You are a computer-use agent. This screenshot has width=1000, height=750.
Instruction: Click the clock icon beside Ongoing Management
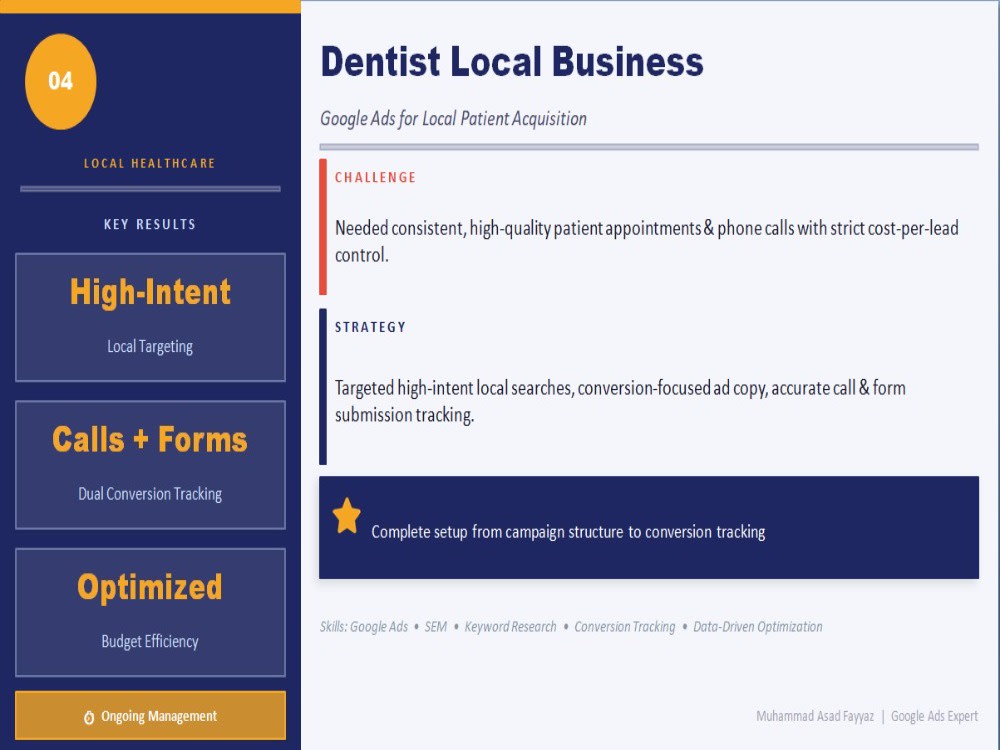click(89, 717)
